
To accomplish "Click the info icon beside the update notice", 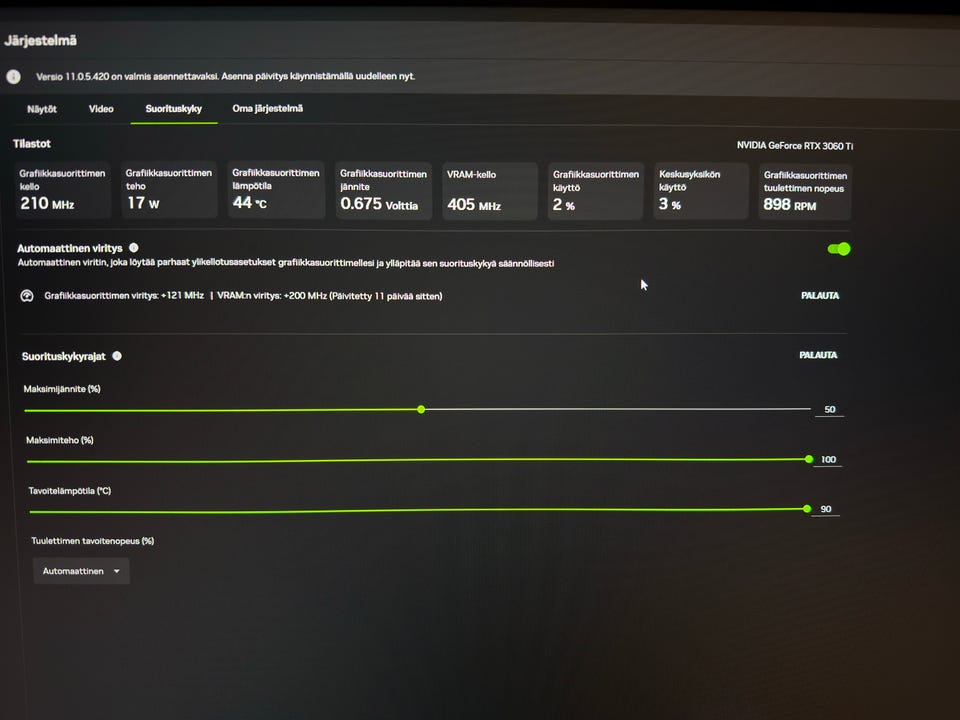I will (13, 77).
